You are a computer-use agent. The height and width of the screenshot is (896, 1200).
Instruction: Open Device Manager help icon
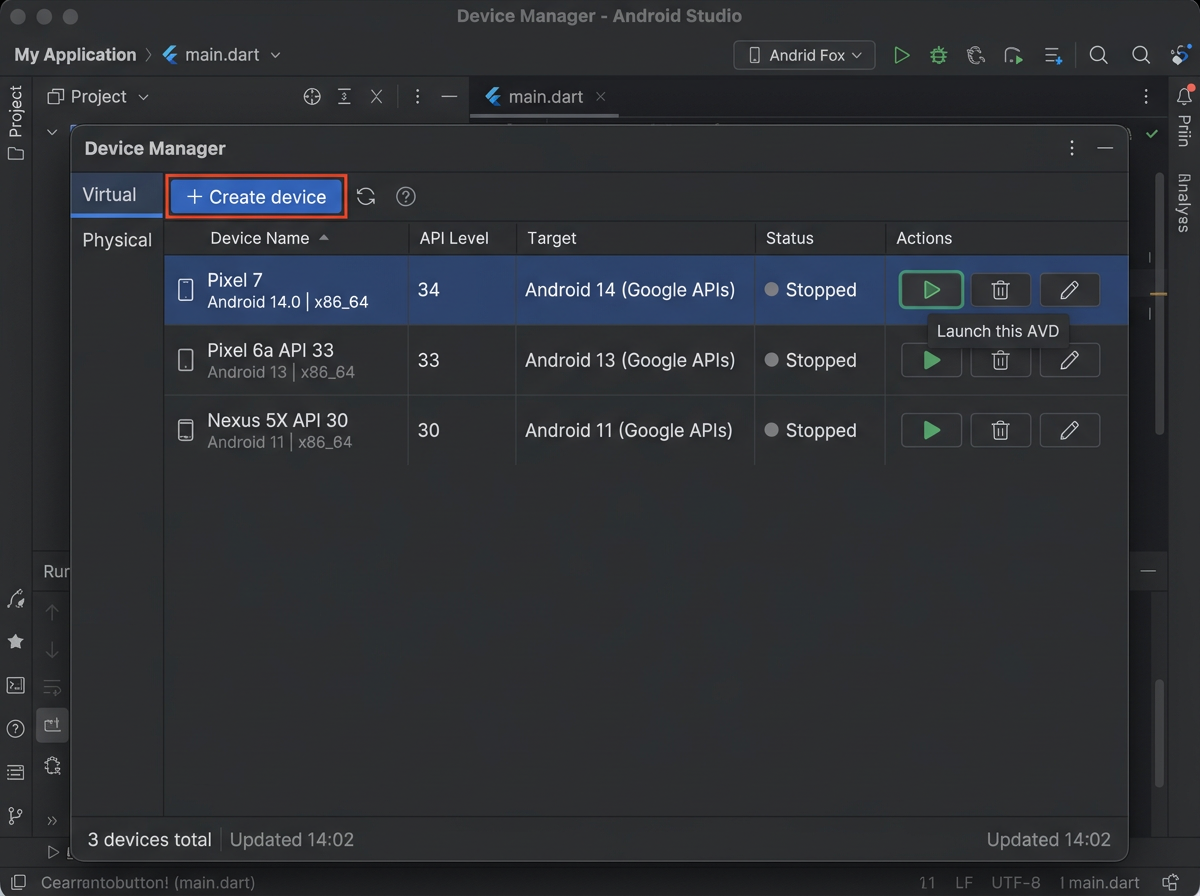coord(405,197)
